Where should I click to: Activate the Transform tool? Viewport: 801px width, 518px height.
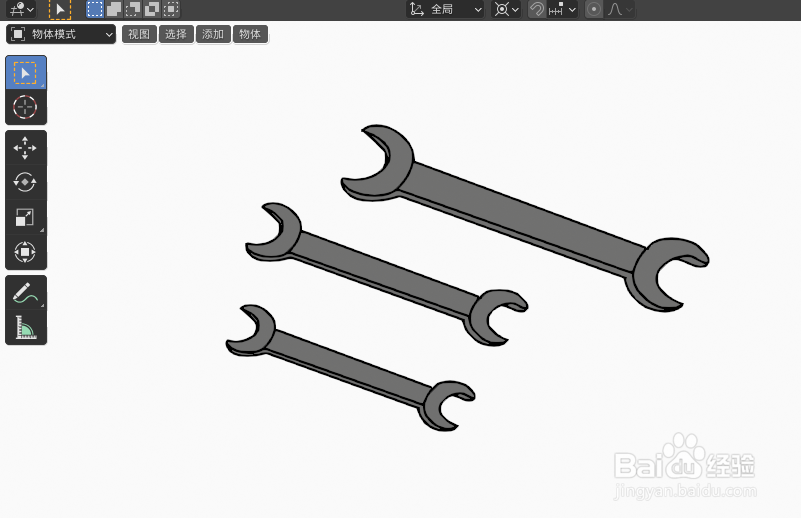(x=26, y=252)
